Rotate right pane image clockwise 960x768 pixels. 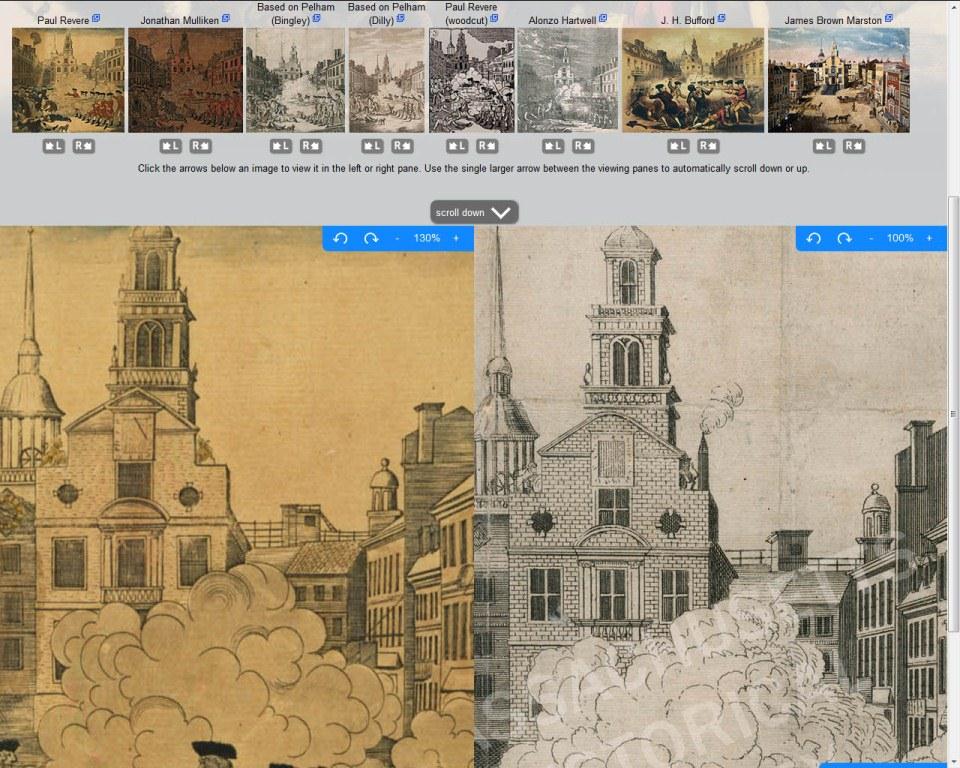844,238
